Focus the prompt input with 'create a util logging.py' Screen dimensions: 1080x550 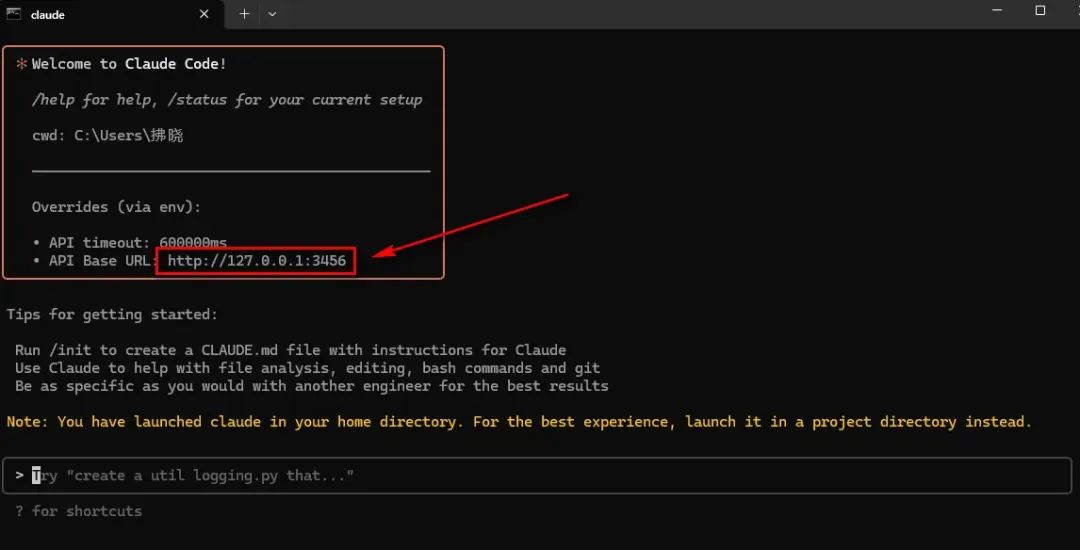coord(537,476)
